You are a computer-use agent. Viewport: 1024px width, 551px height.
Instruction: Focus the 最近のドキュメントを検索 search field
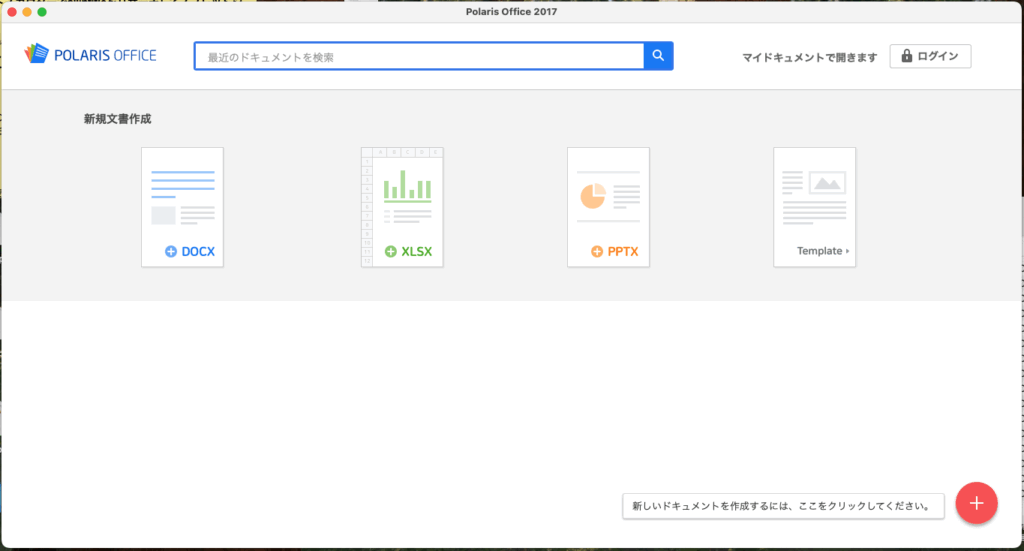click(x=420, y=57)
